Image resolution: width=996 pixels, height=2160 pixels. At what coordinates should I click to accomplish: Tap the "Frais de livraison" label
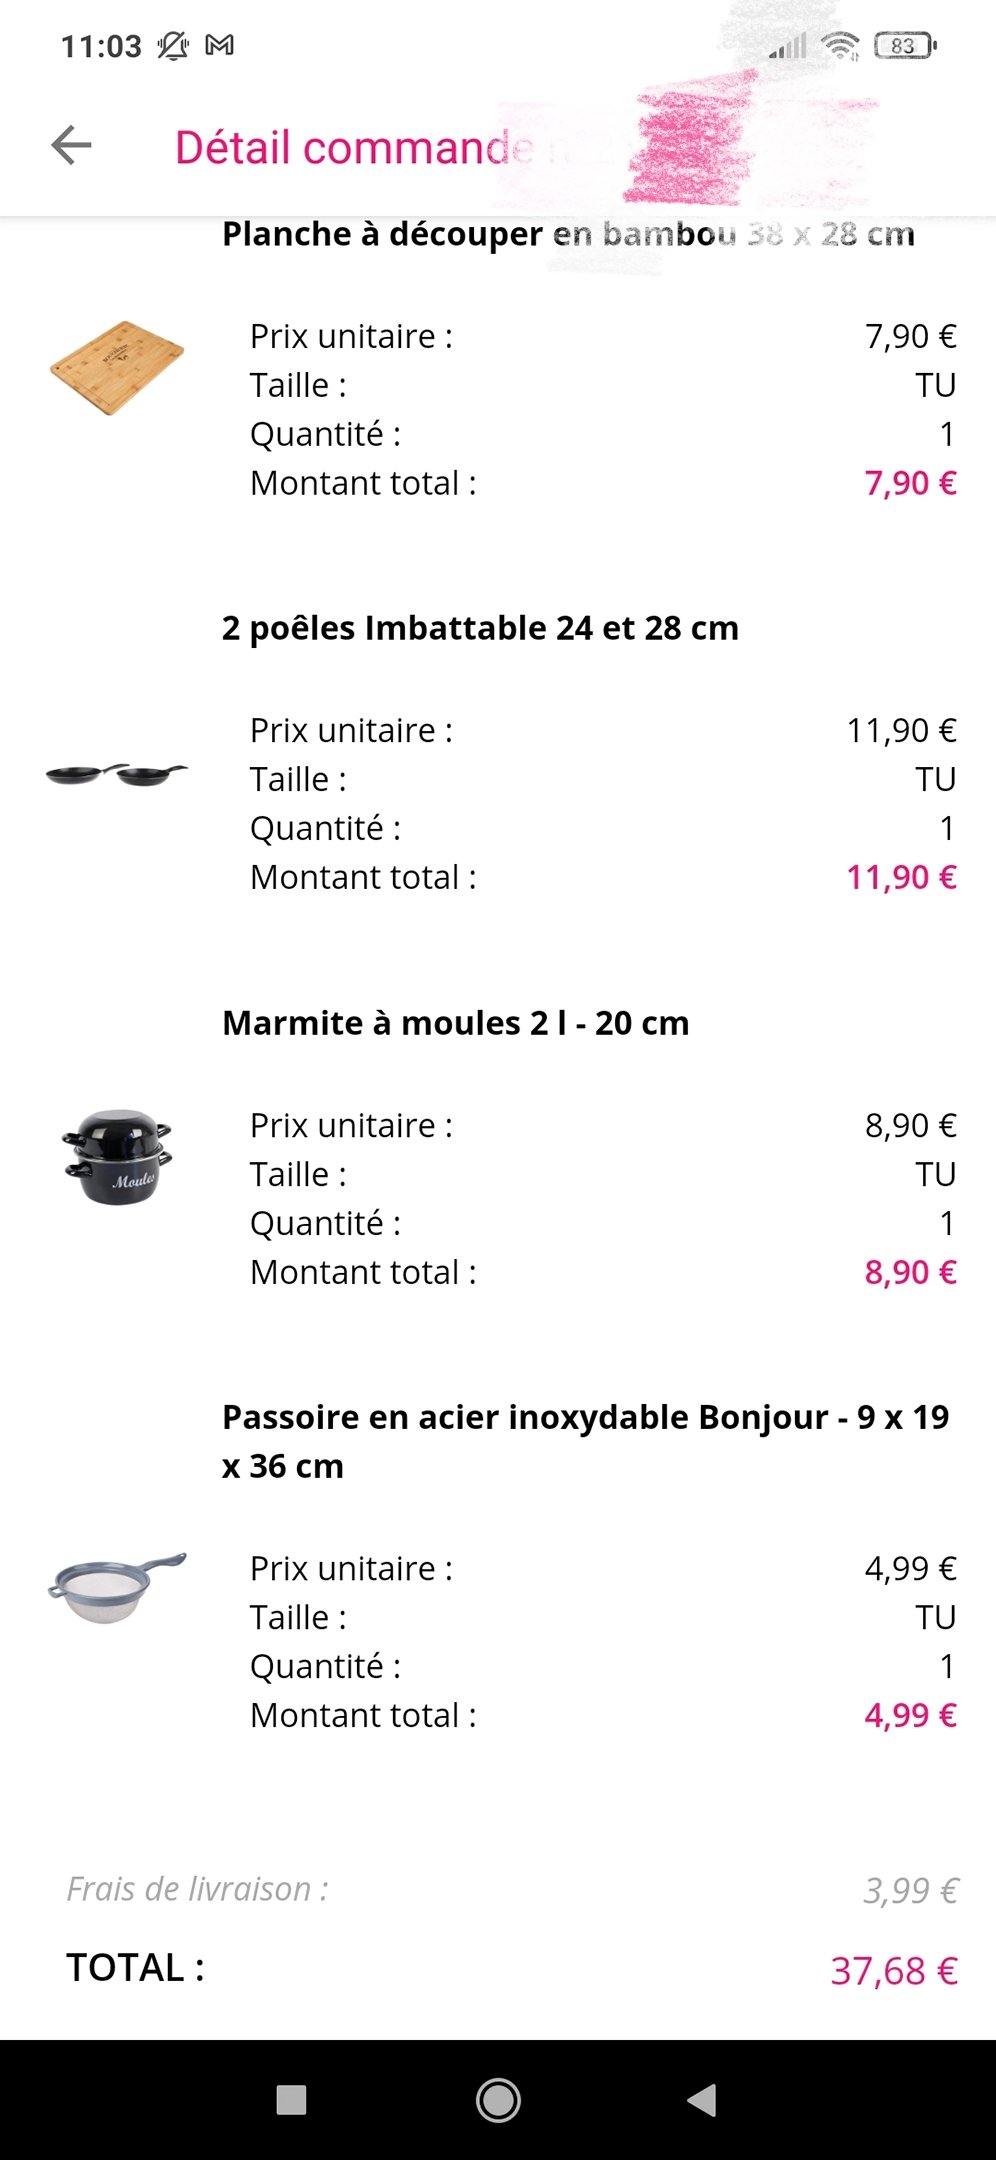coord(197,1889)
